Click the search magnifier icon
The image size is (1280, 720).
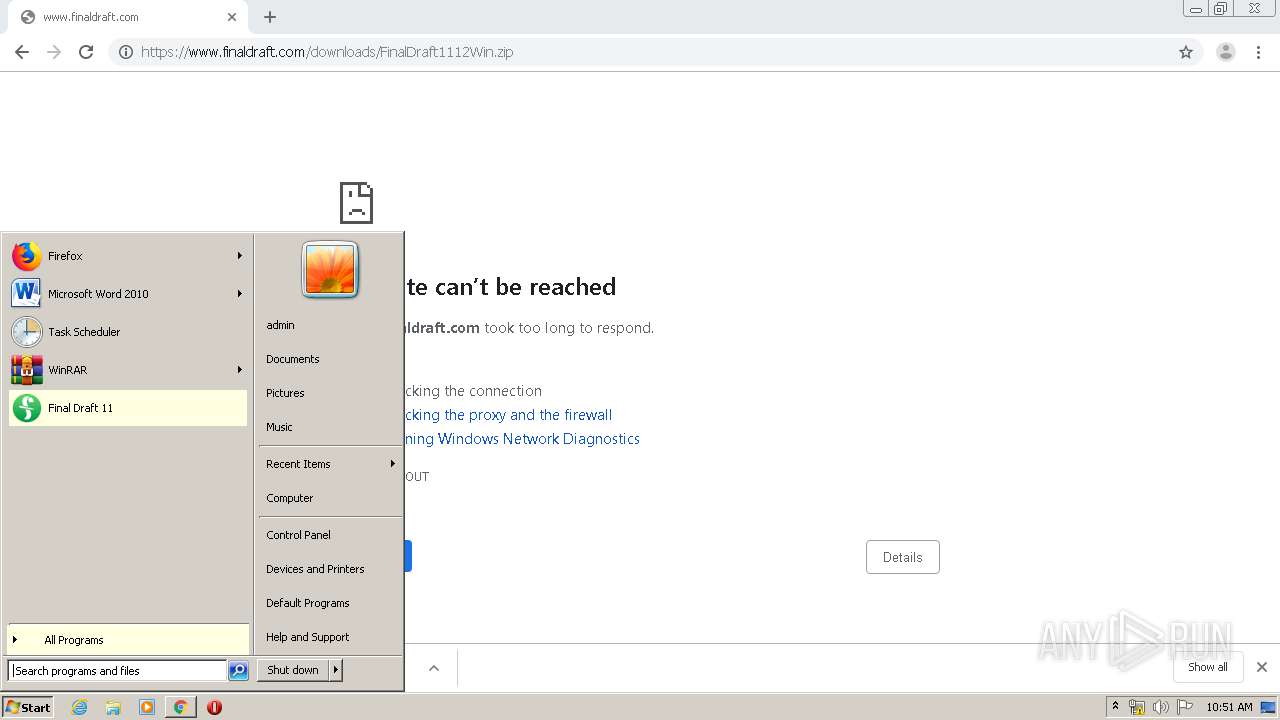pyautogui.click(x=238, y=671)
